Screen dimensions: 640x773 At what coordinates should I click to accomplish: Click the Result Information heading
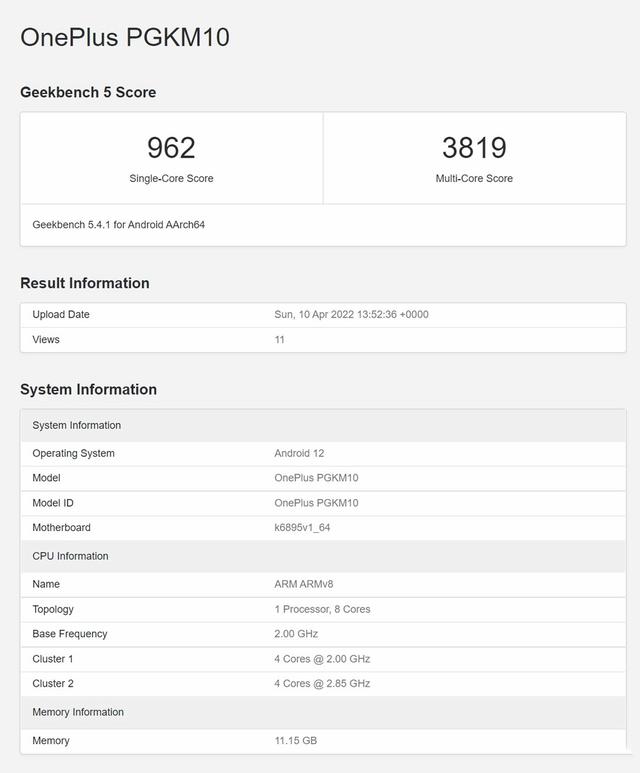pyautogui.click(x=85, y=283)
